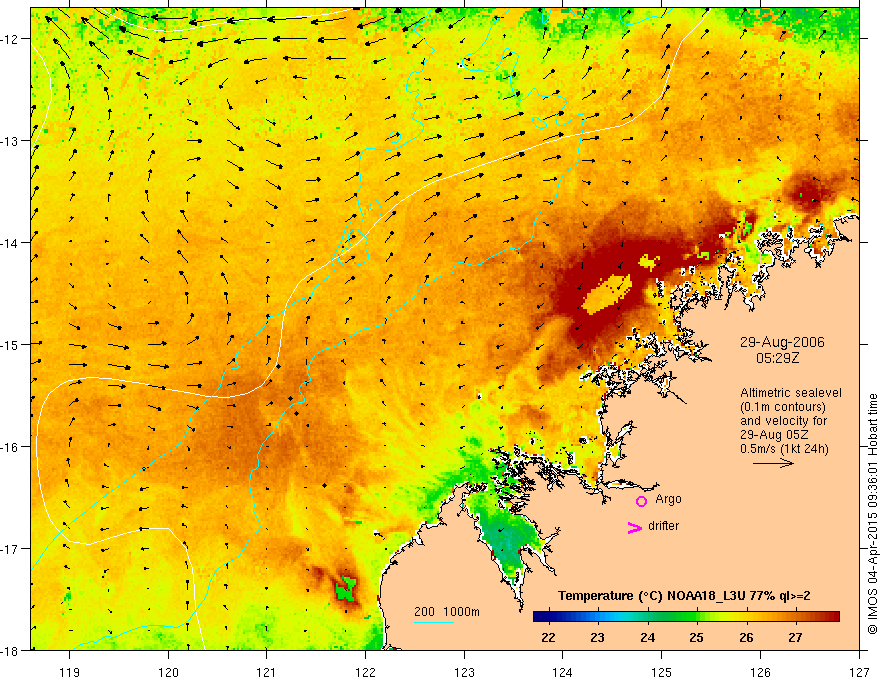Click the magenta Argo circle symbol in legend

click(641, 502)
